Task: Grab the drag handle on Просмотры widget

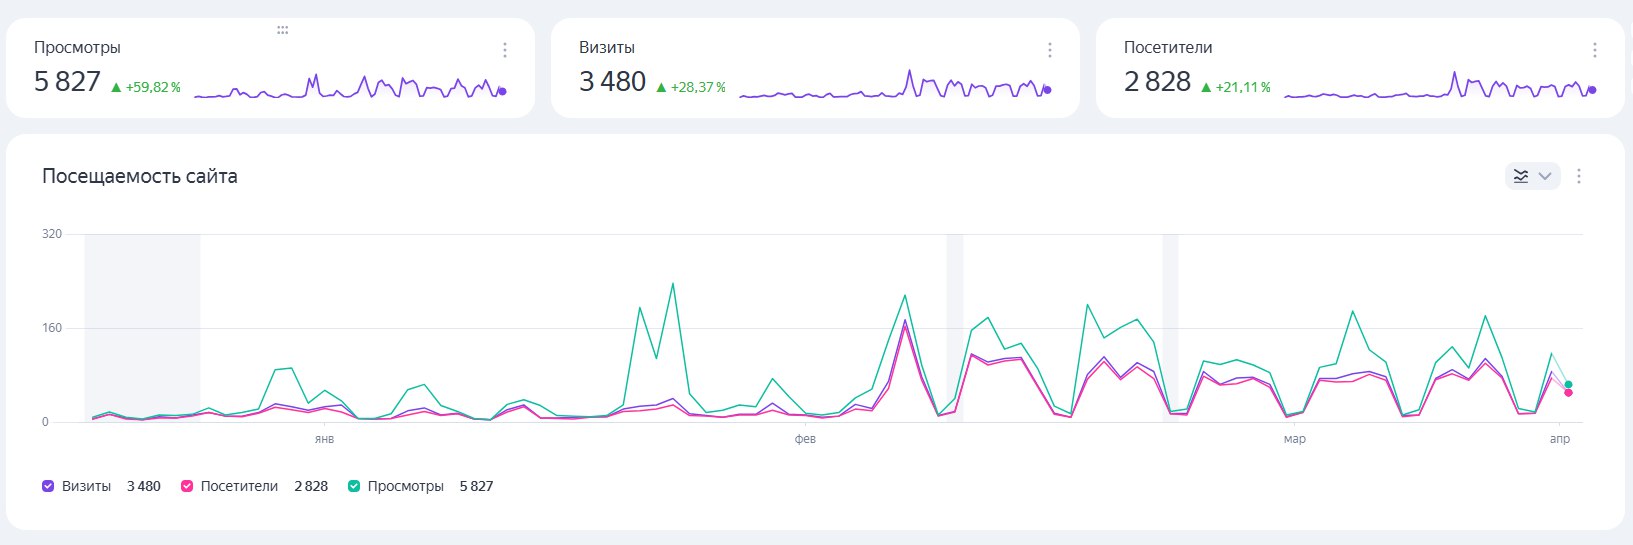Action: (282, 31)
